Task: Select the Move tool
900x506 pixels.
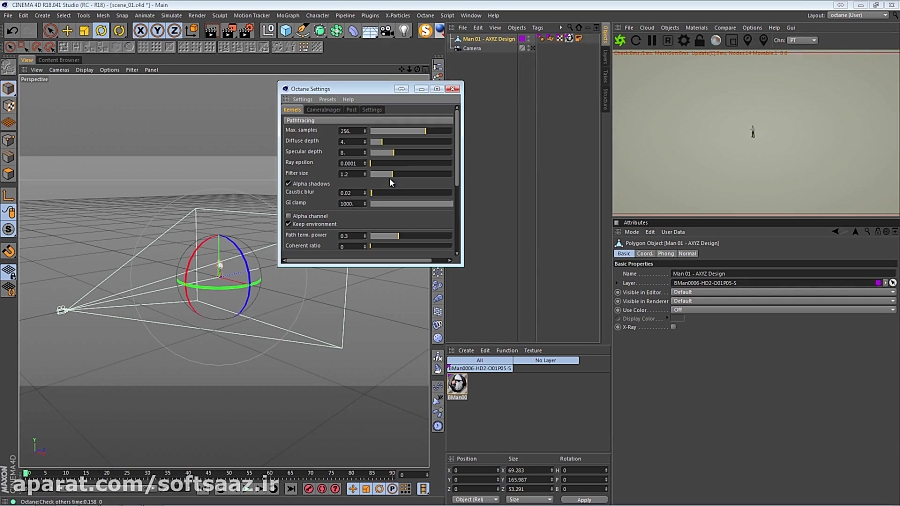Action: (67, 30)
